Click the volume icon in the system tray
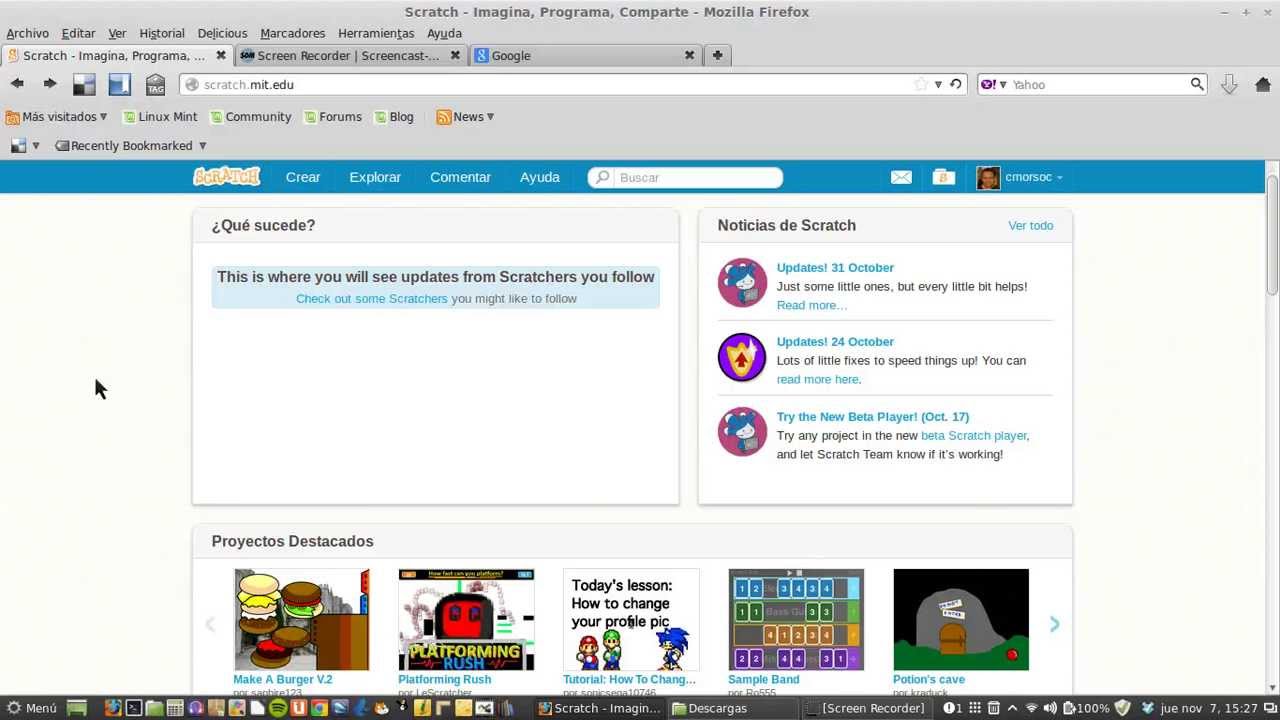 coord(1050,708)
